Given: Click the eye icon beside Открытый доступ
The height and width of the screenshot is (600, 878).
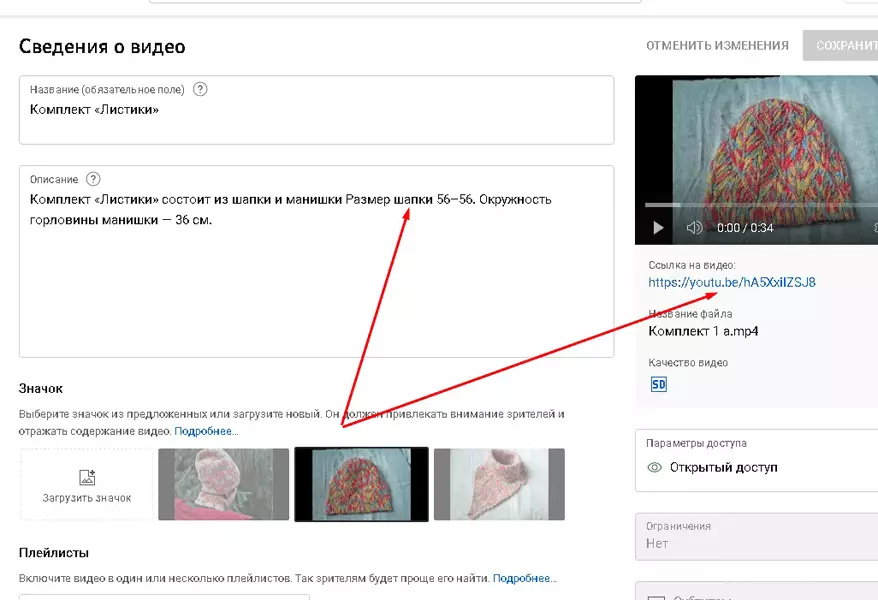Looking at the screenshot, I should 655,467.
